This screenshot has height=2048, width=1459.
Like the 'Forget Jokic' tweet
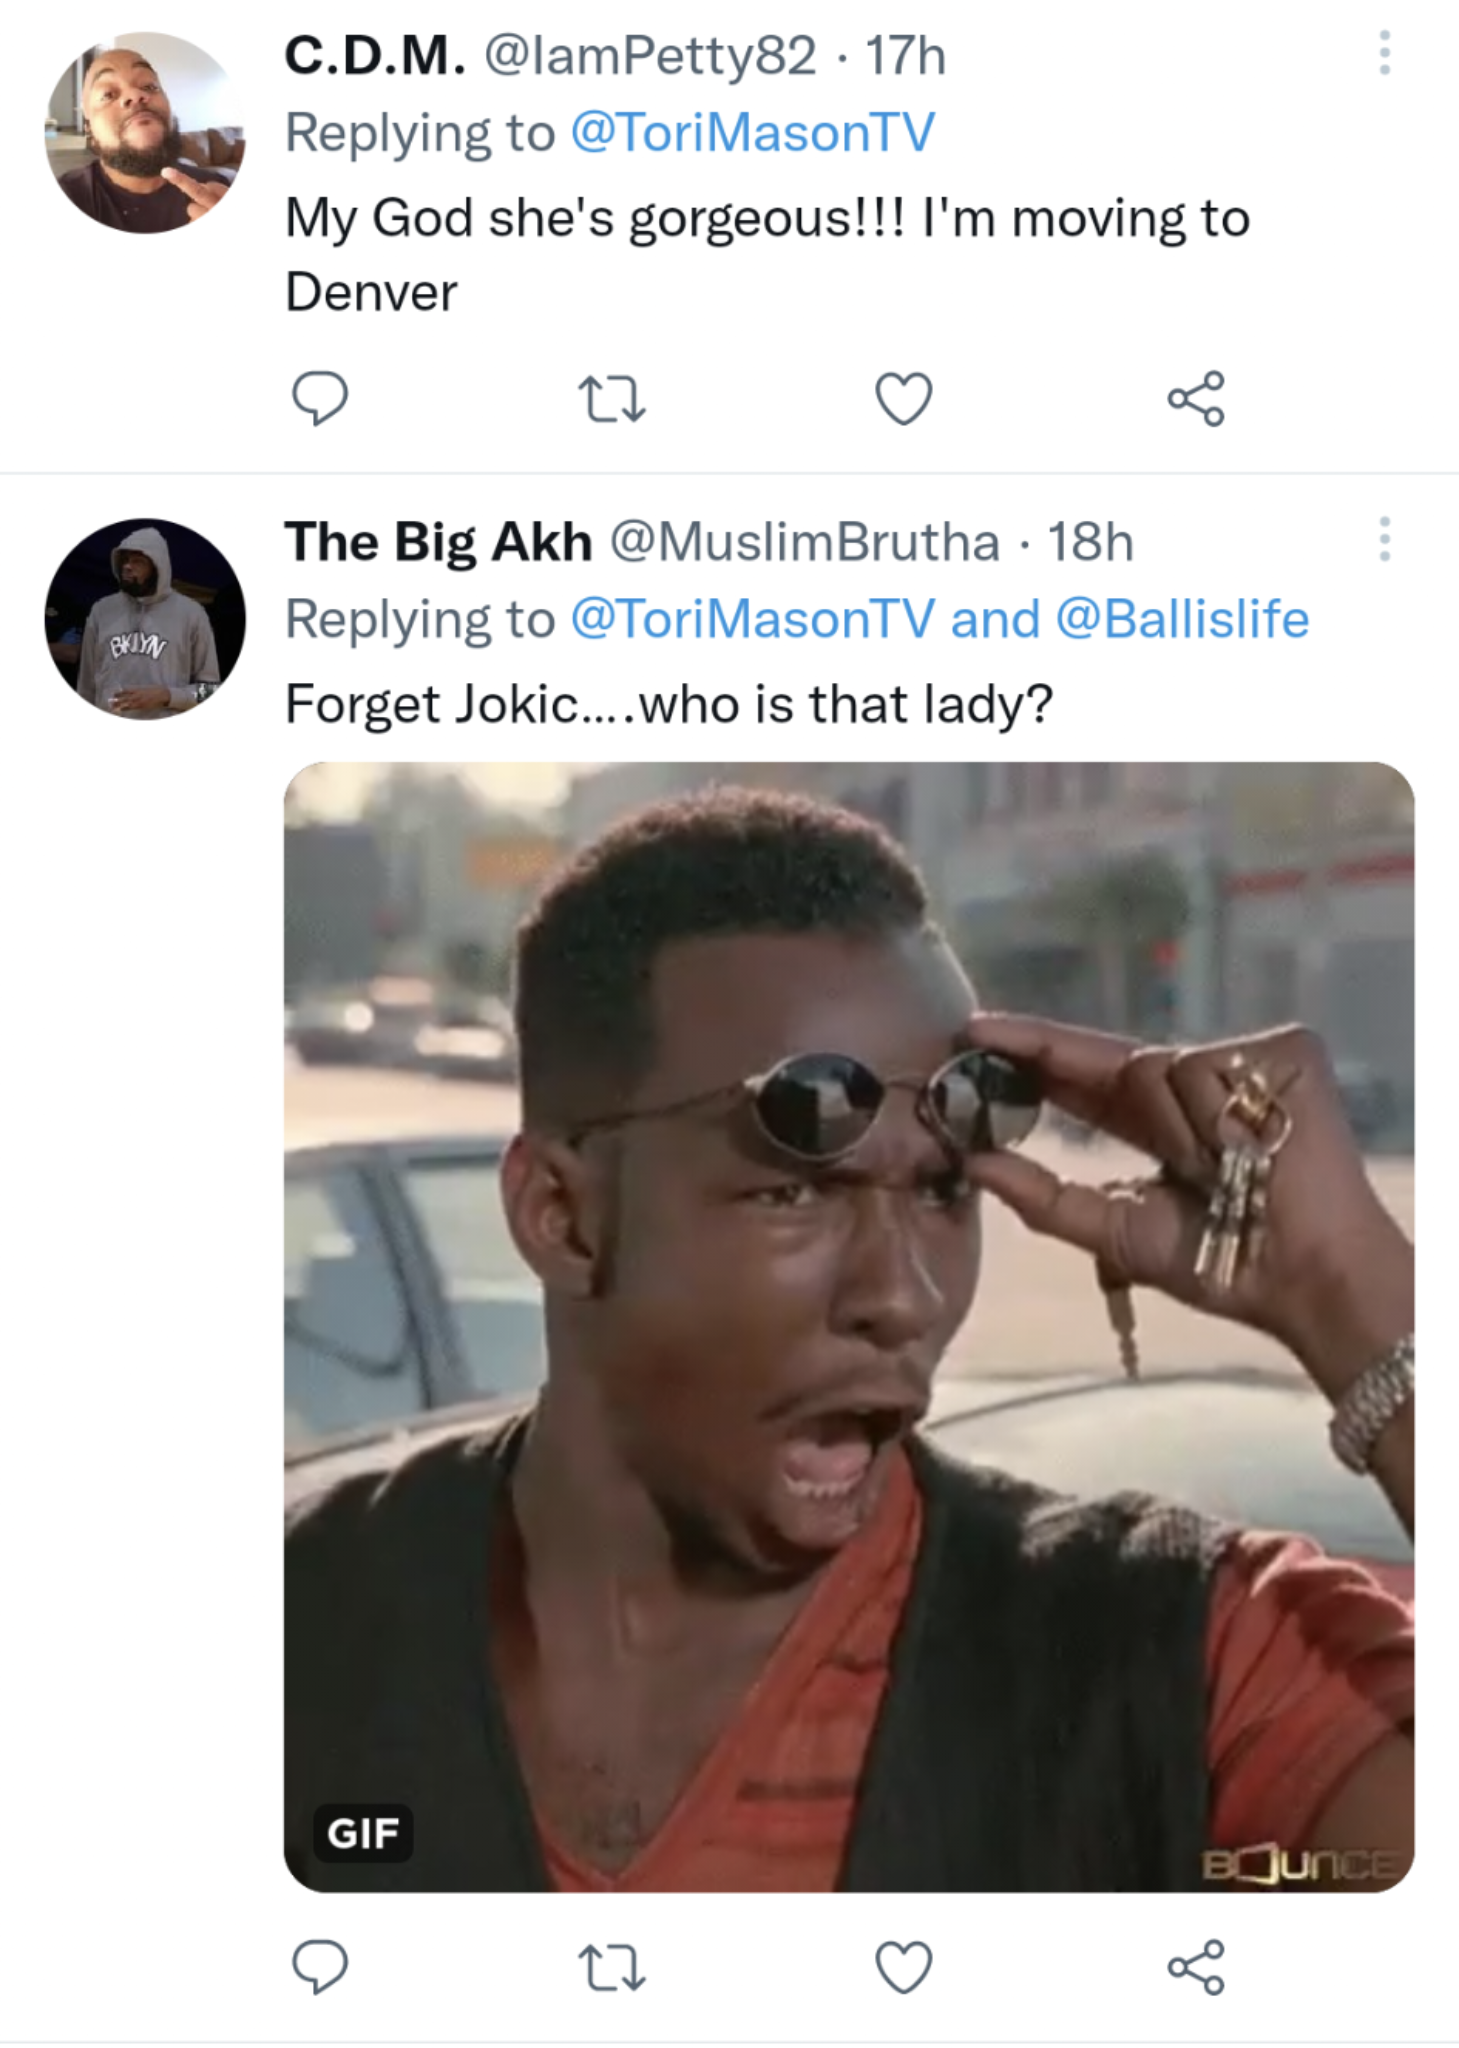904,1967
